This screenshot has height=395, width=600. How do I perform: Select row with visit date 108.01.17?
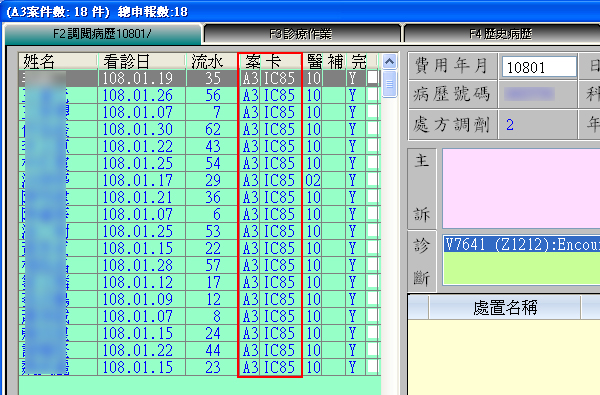[x=199, y=180]
